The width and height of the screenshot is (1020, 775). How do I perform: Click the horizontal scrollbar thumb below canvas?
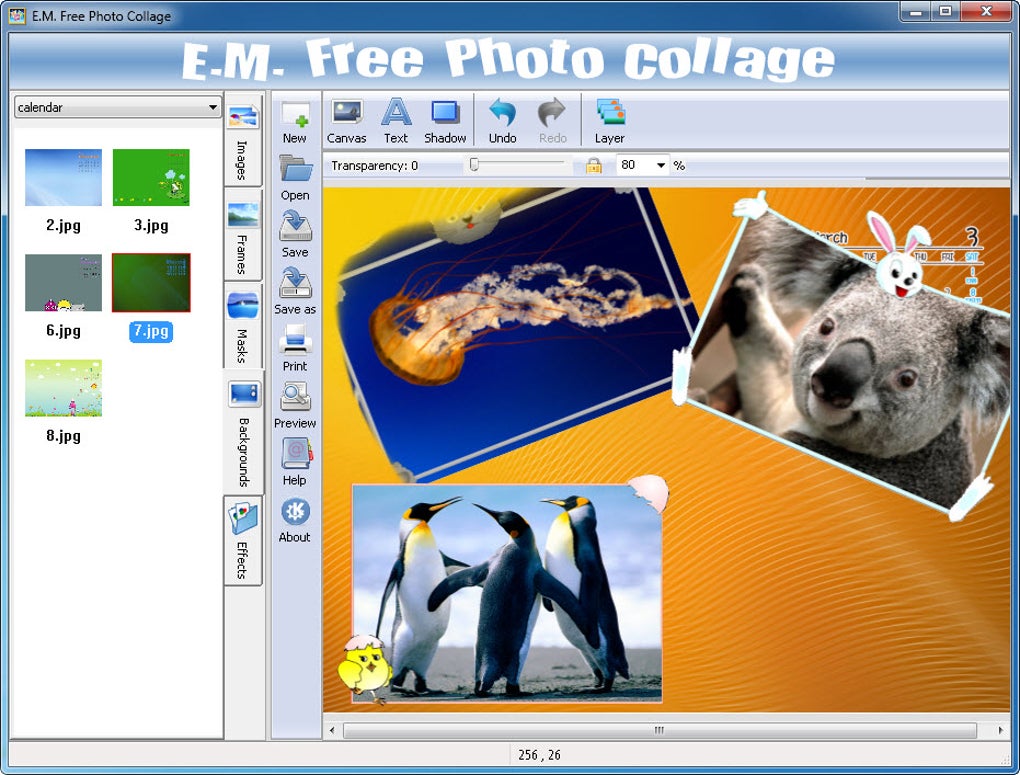pos(660,730)
